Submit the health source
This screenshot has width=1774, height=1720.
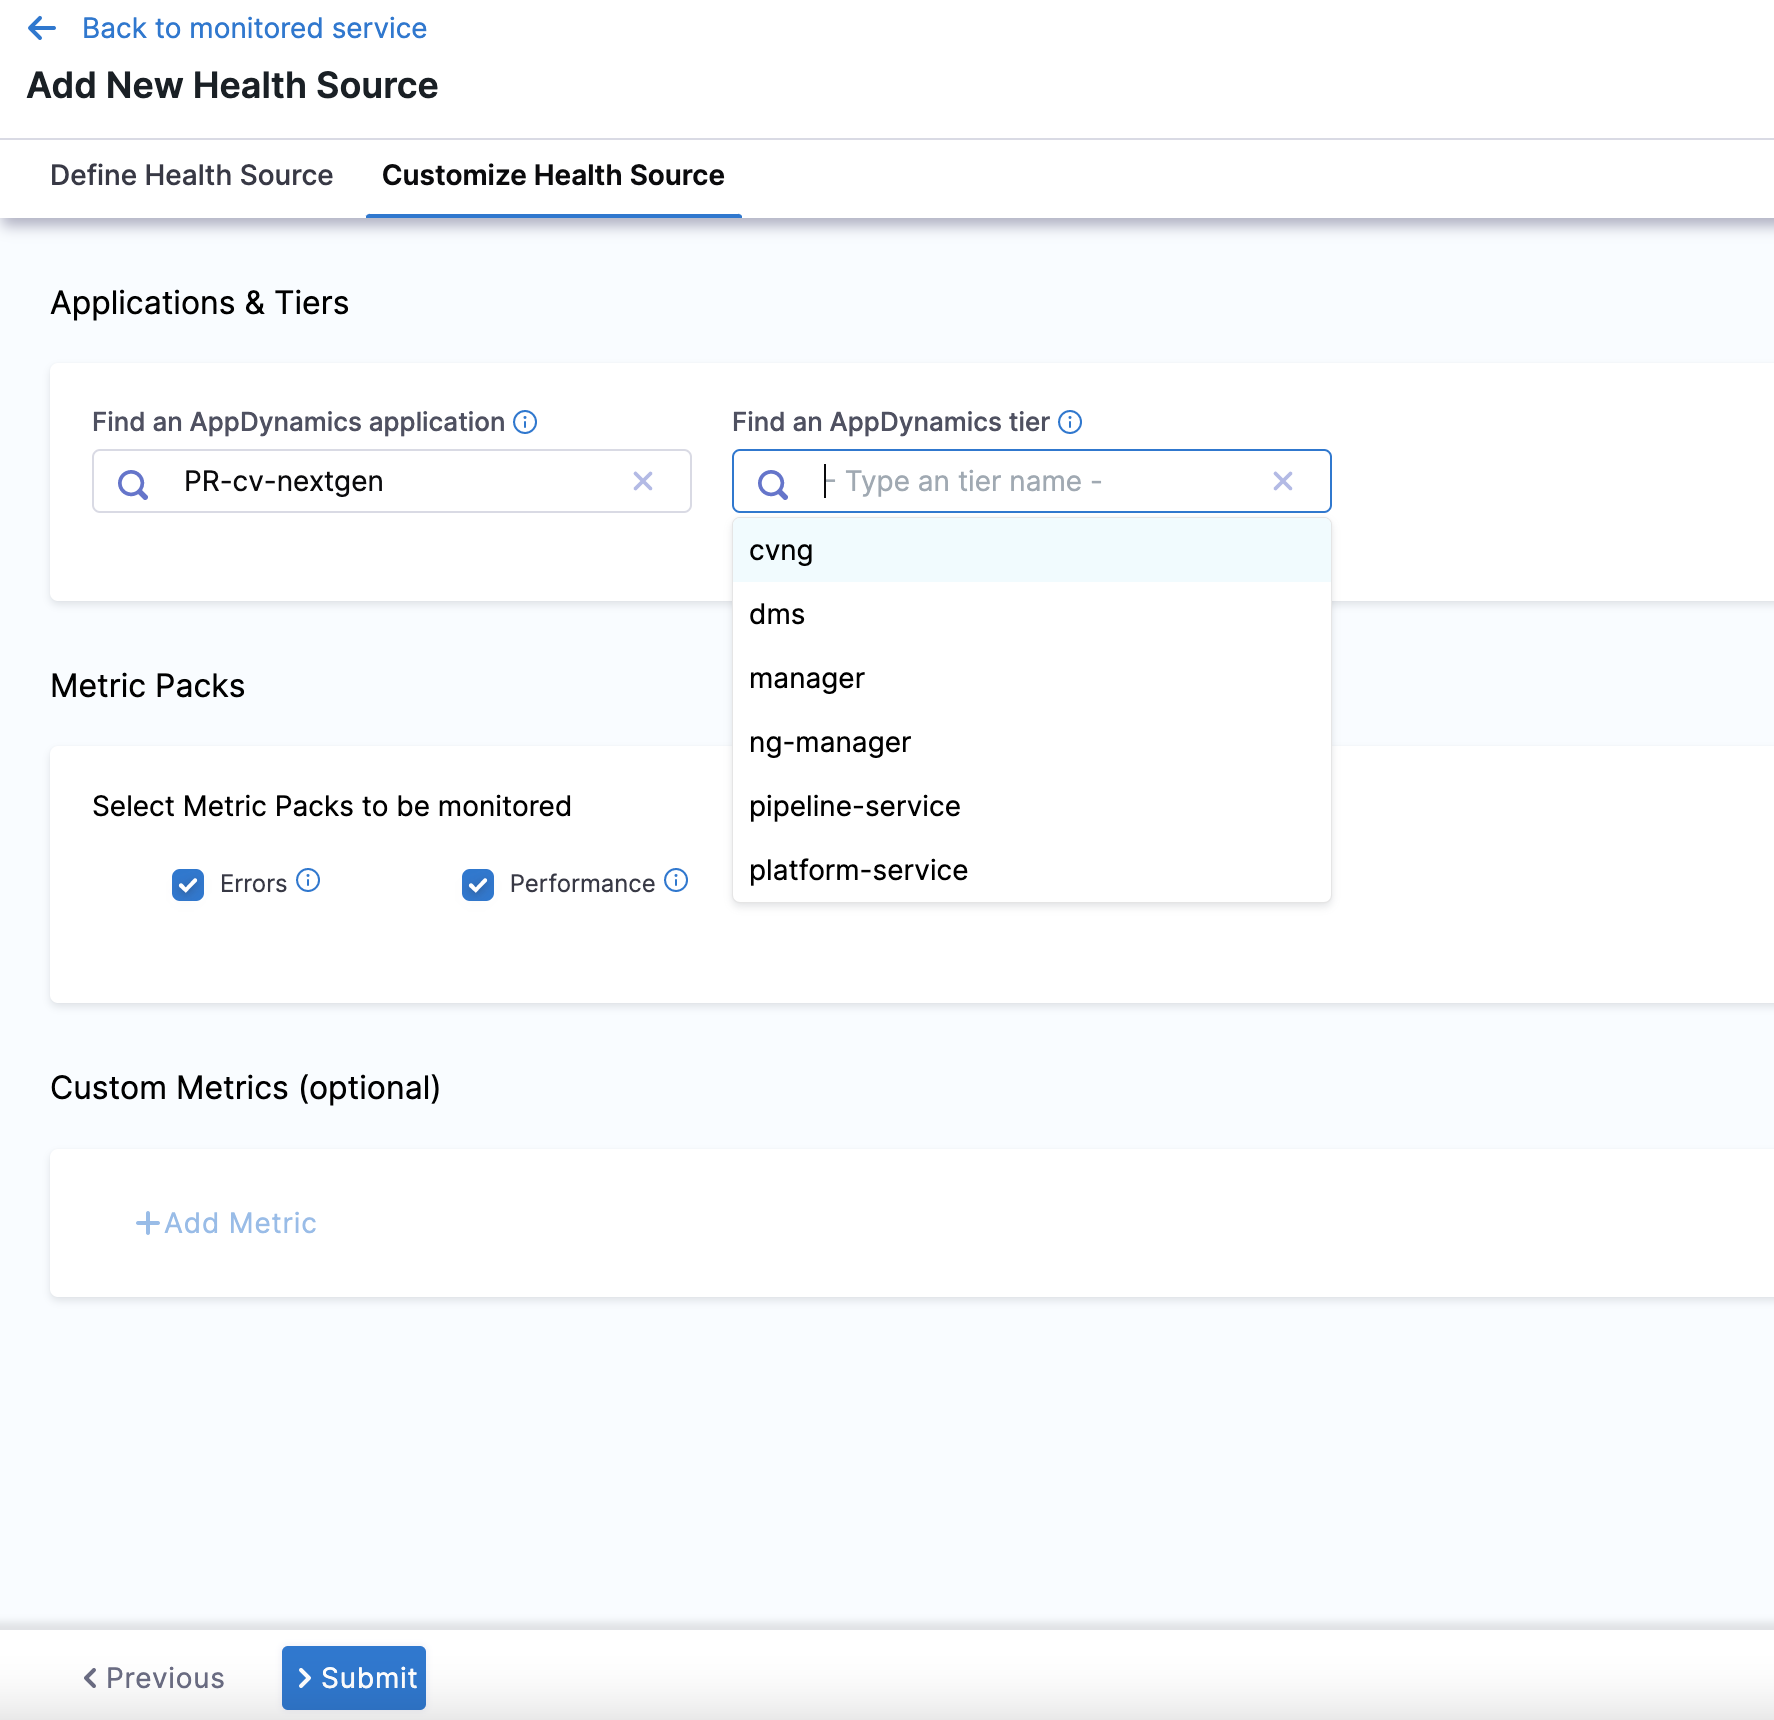coord(354,1678)
